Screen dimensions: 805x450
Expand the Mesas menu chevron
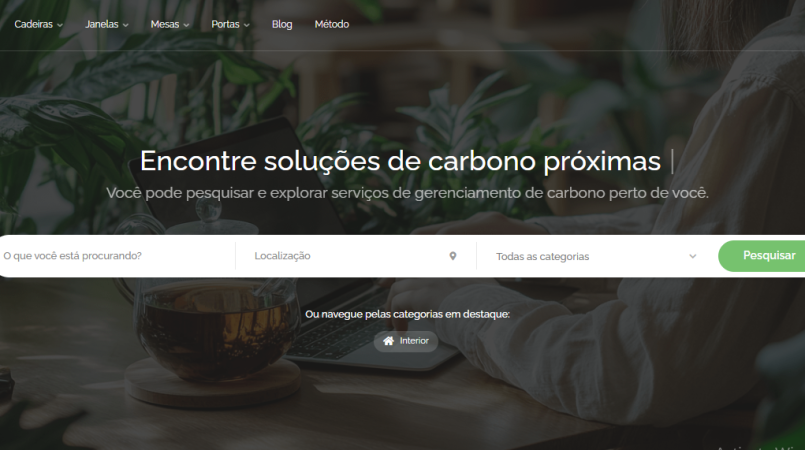coord(186,25)
